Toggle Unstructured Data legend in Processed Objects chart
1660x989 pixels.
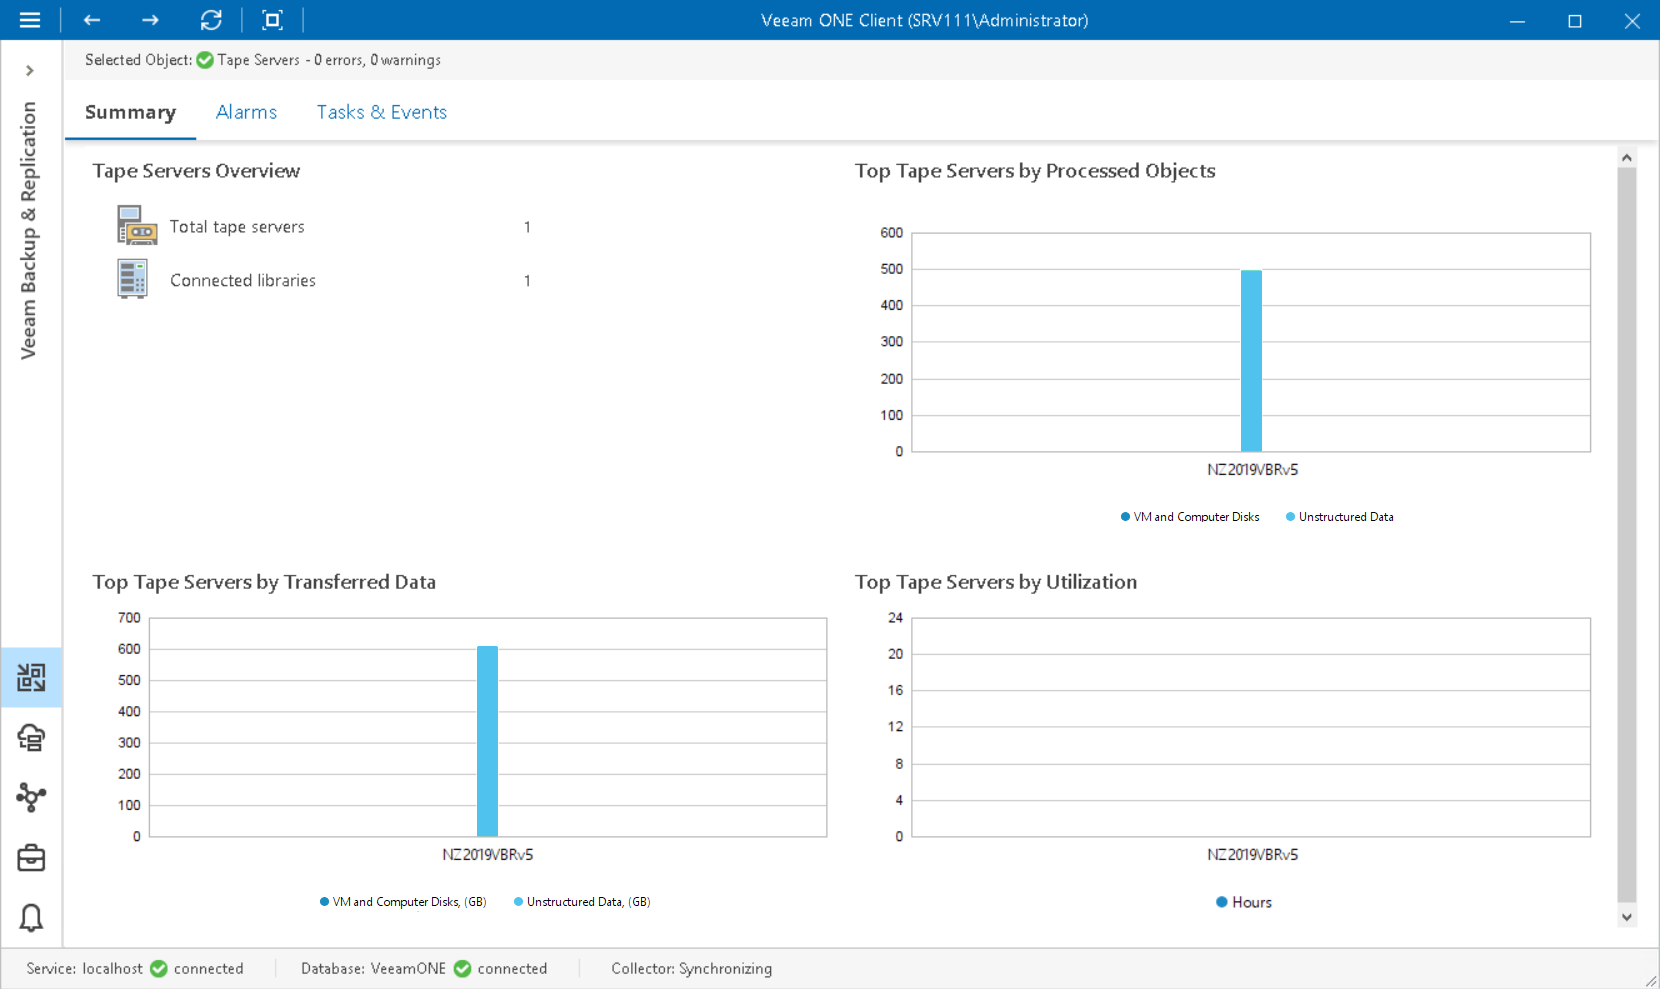(x=1340, y=517)
